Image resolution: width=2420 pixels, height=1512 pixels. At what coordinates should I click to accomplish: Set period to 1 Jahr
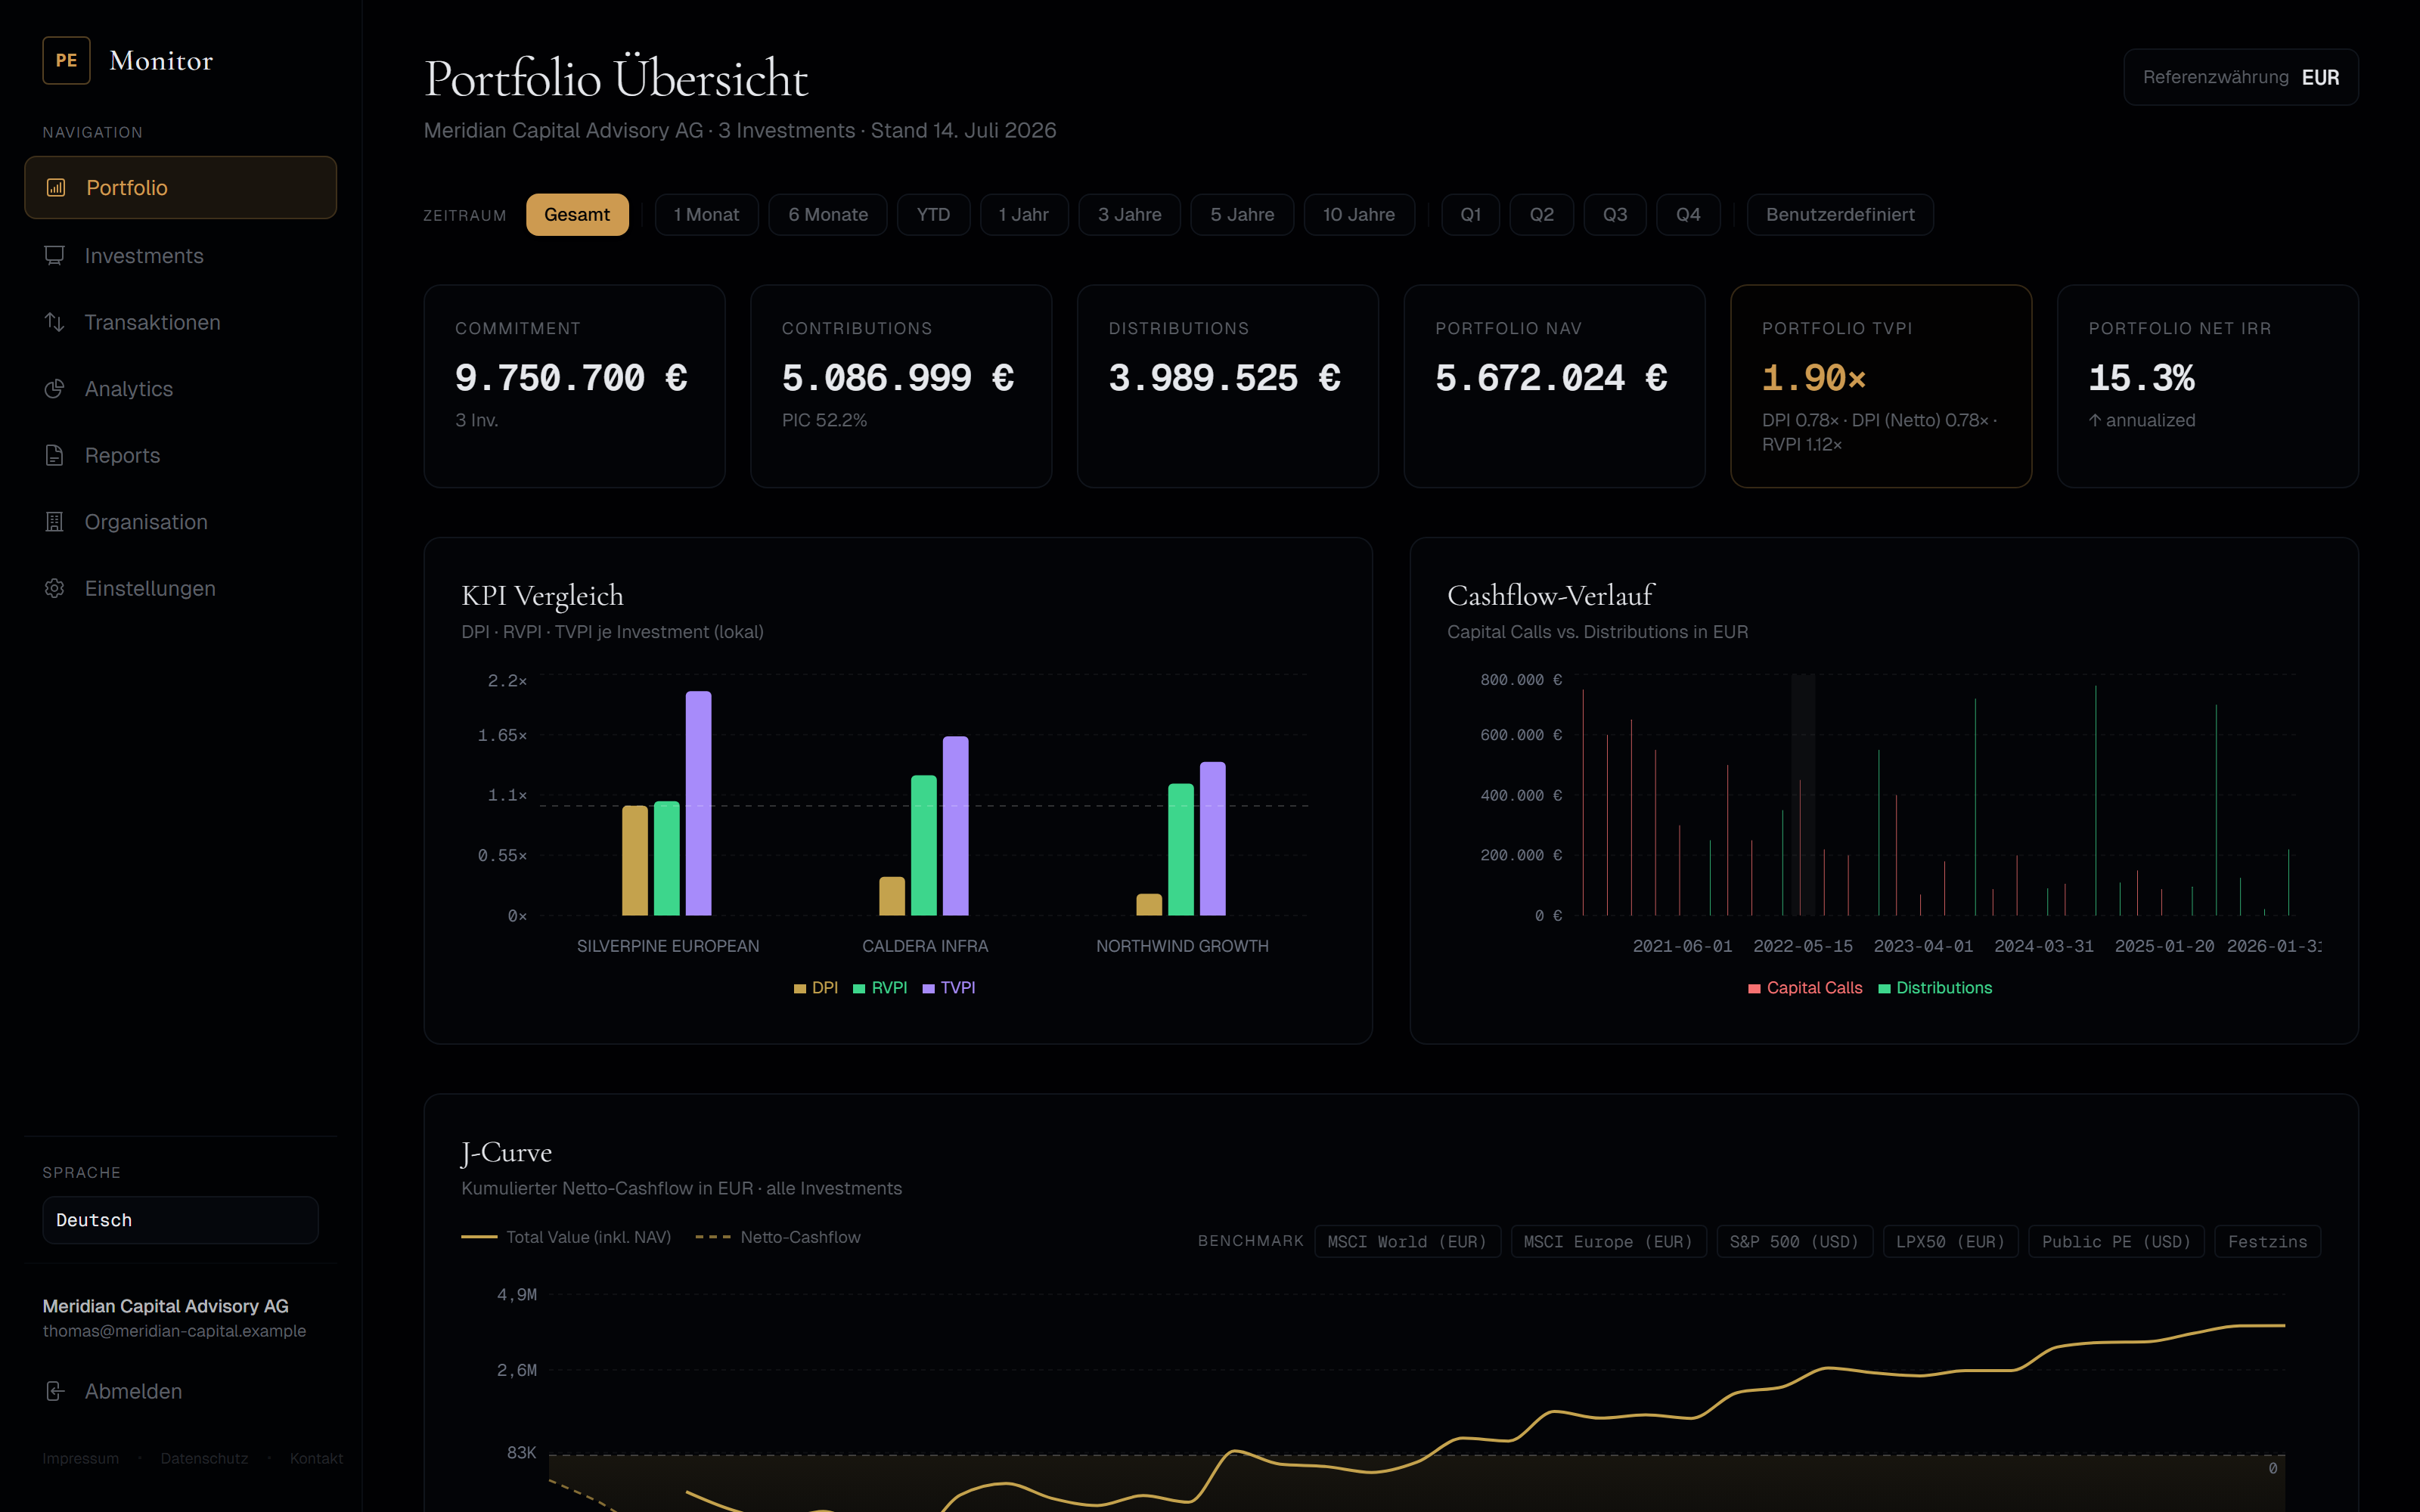(x=1024, y=214)
